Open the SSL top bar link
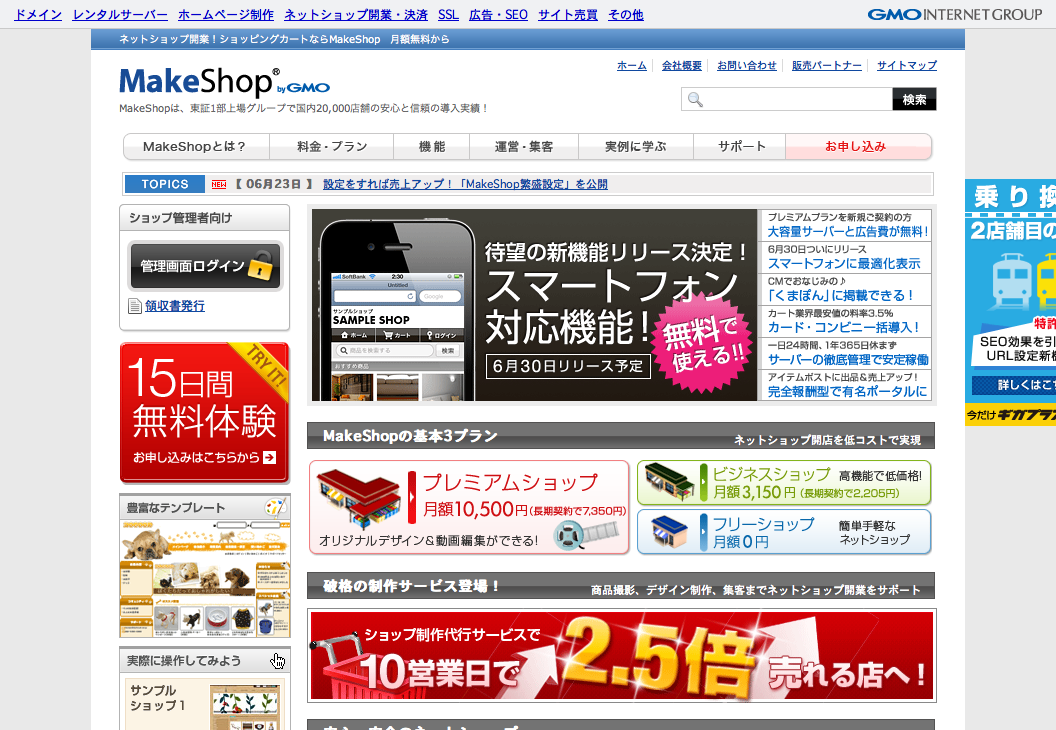Viewport: 1056px width, 730px height. coord(448,15)
